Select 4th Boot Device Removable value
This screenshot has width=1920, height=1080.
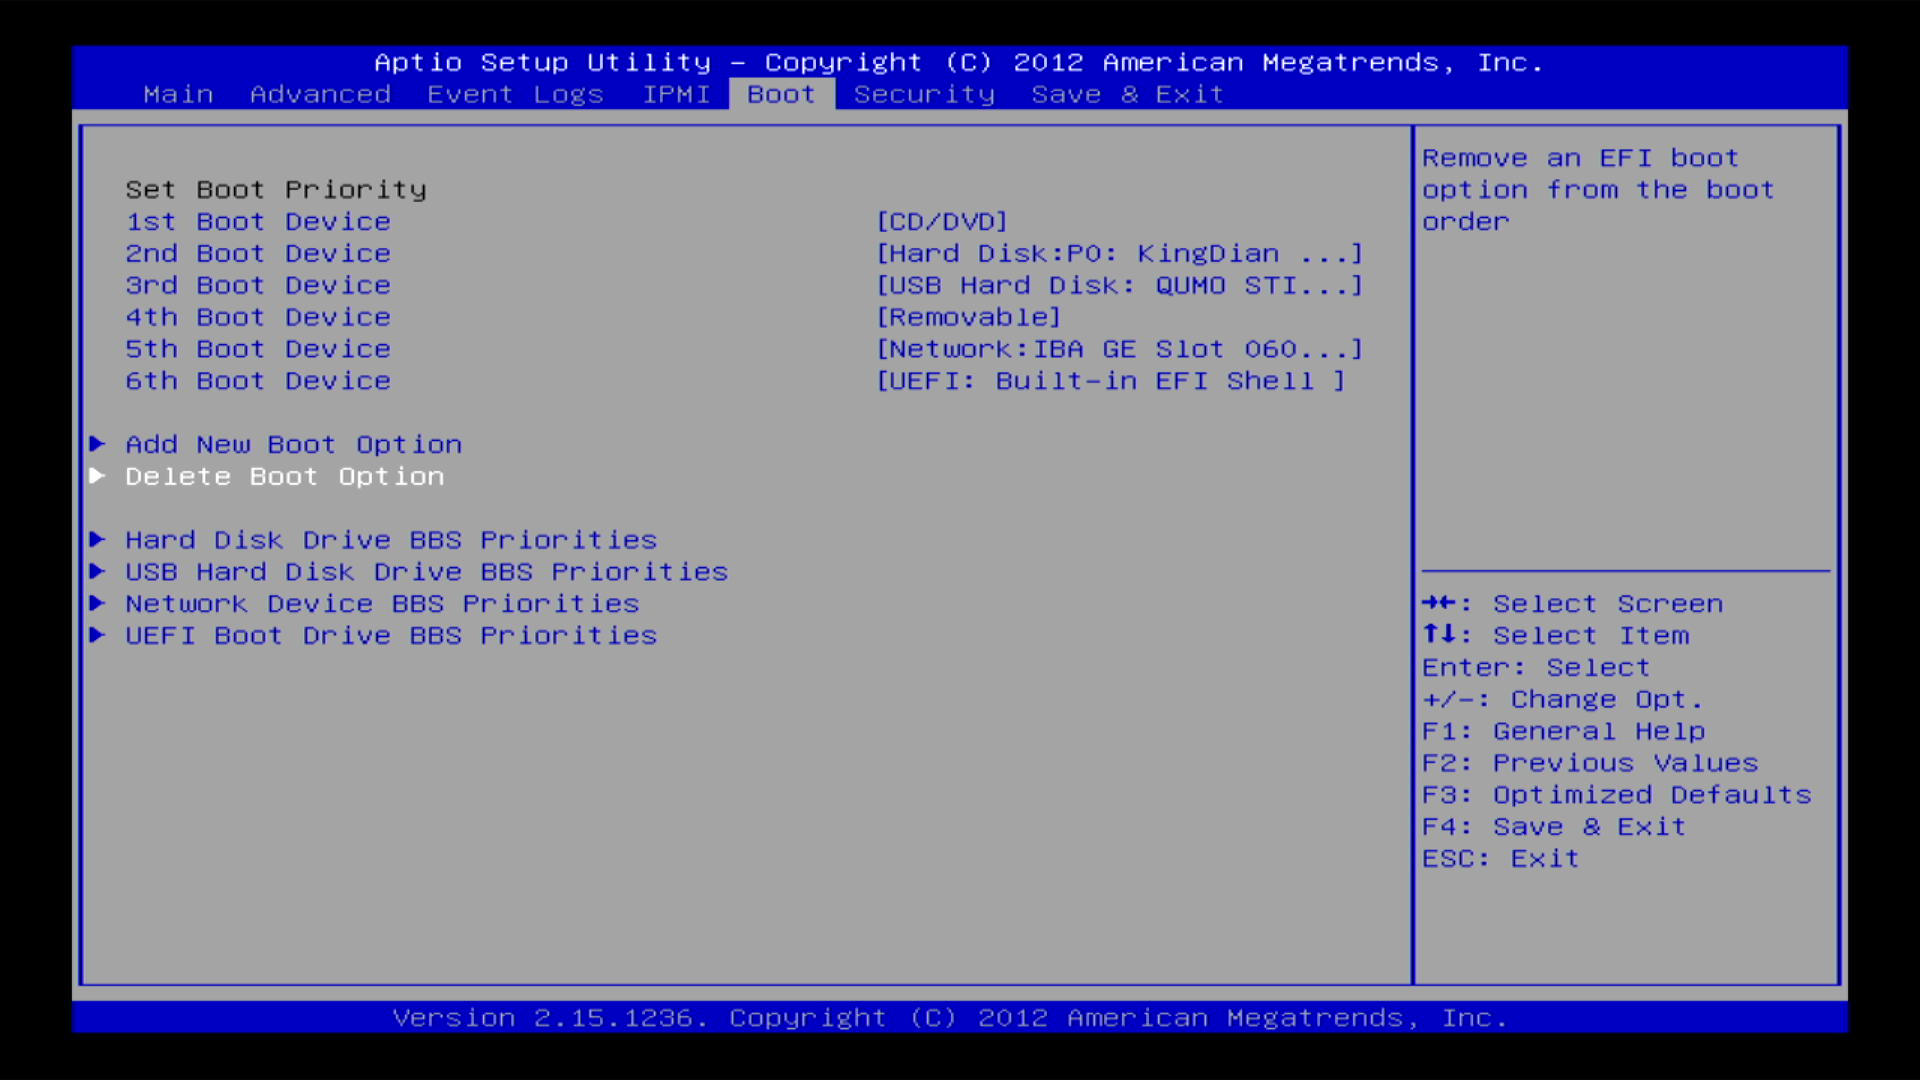click(968, 318)
